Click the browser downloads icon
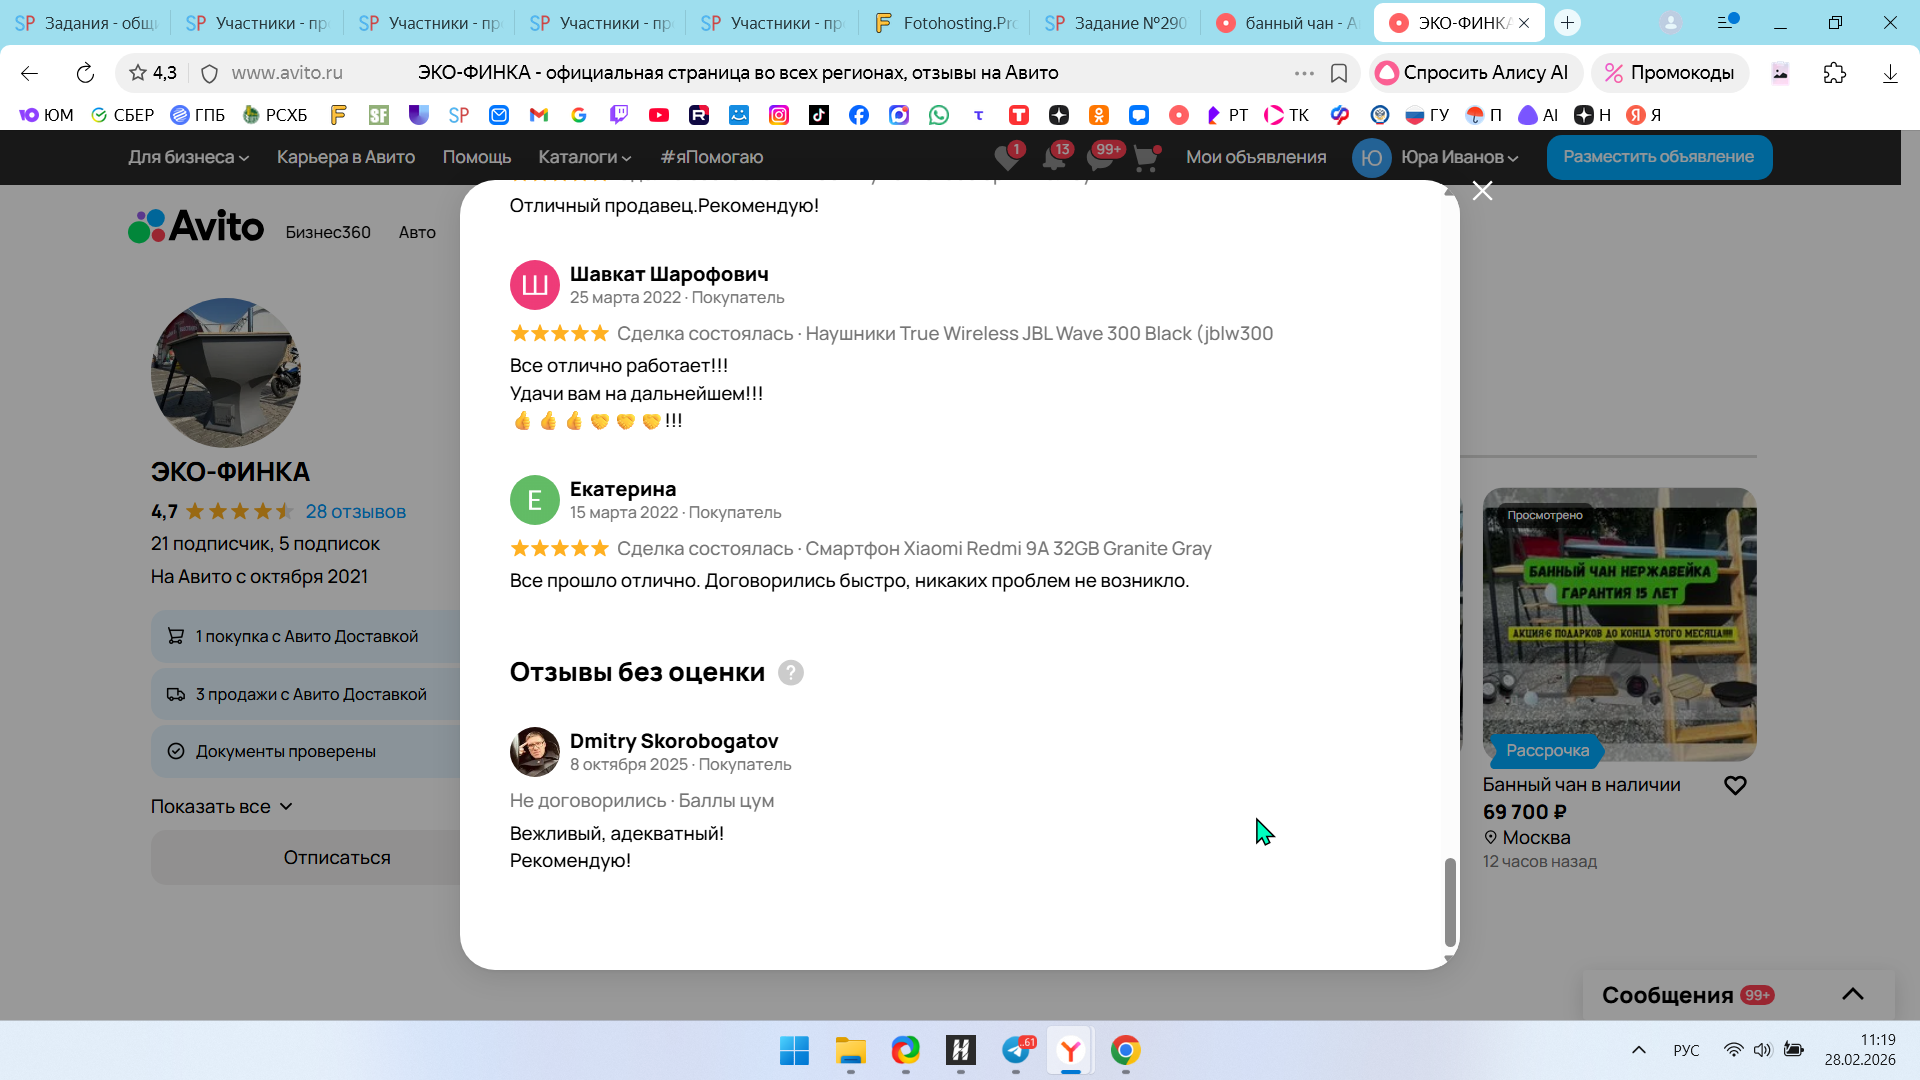The image size is (1920, 1080). pos(1890,73)
